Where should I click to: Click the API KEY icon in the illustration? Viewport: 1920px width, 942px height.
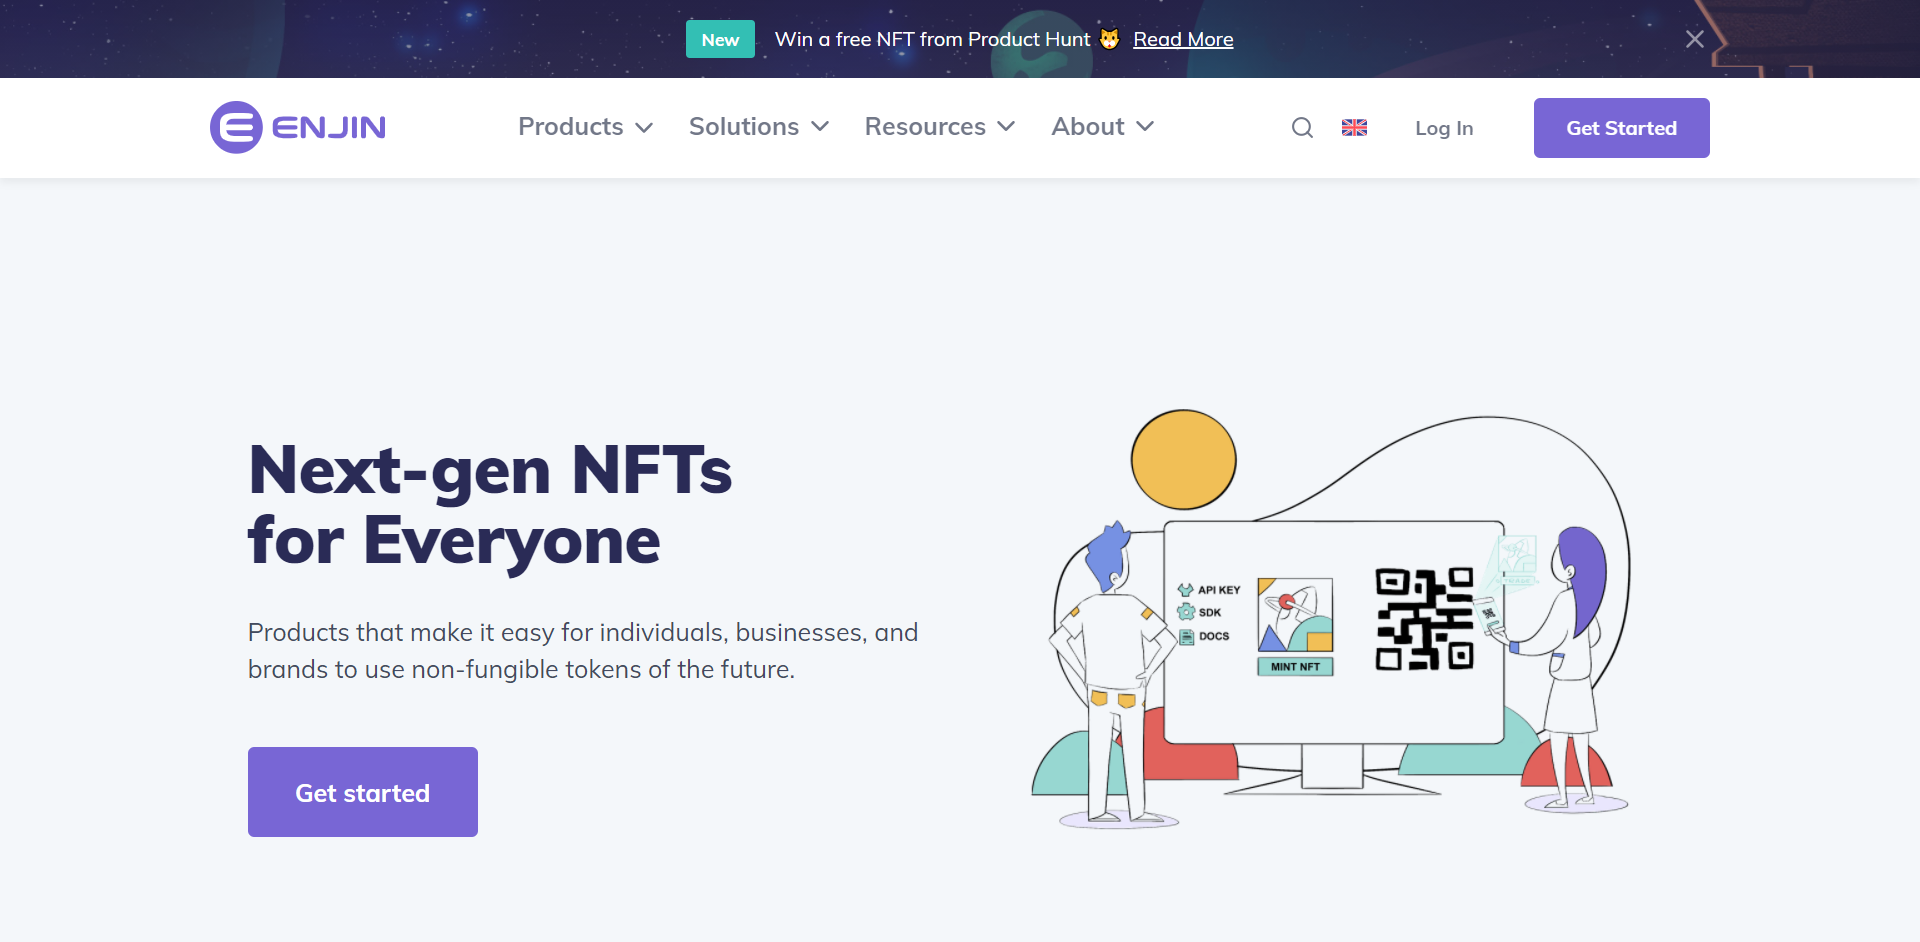pos(1186,590)
